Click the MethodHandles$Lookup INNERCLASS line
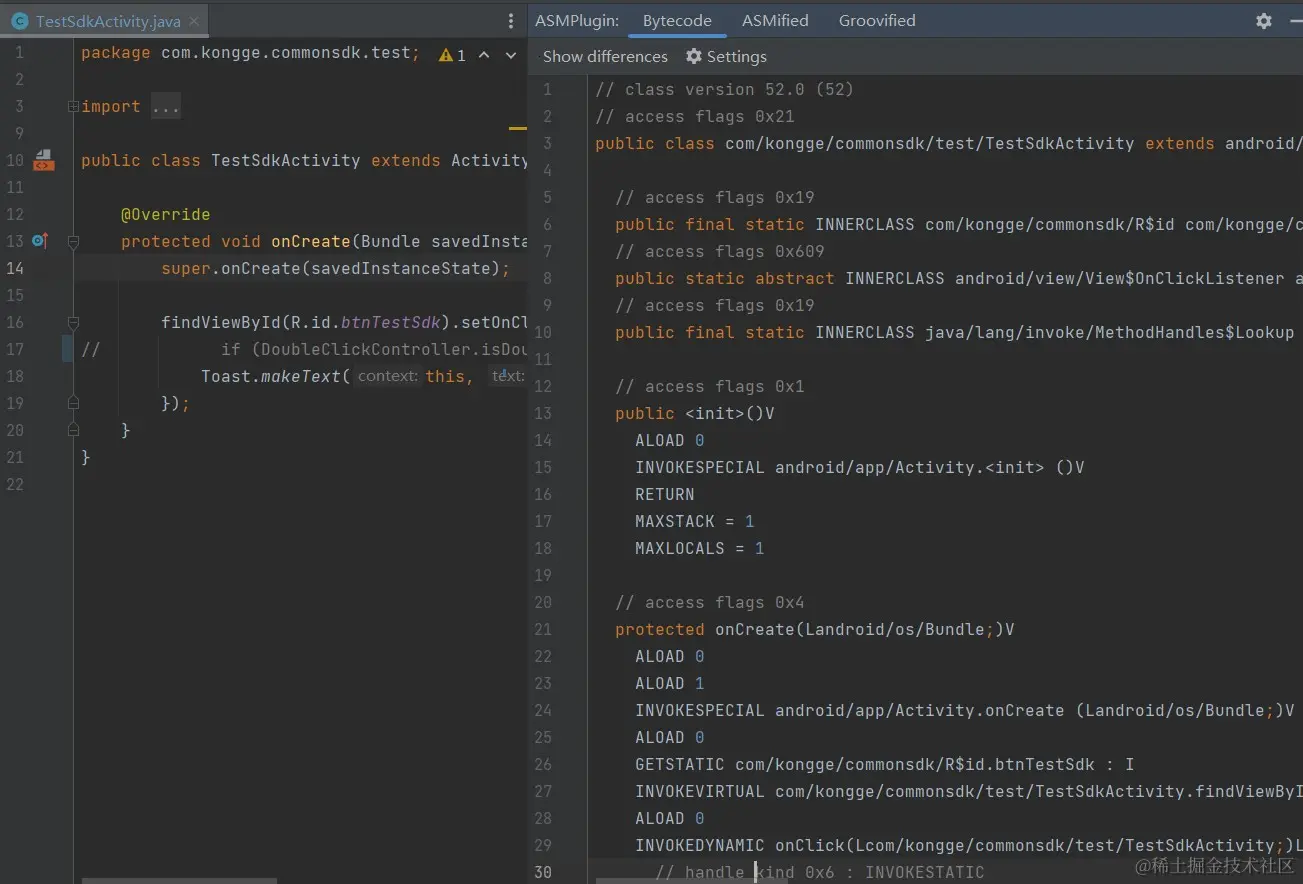Viewport: 1303px width, 884px height. 955,332
